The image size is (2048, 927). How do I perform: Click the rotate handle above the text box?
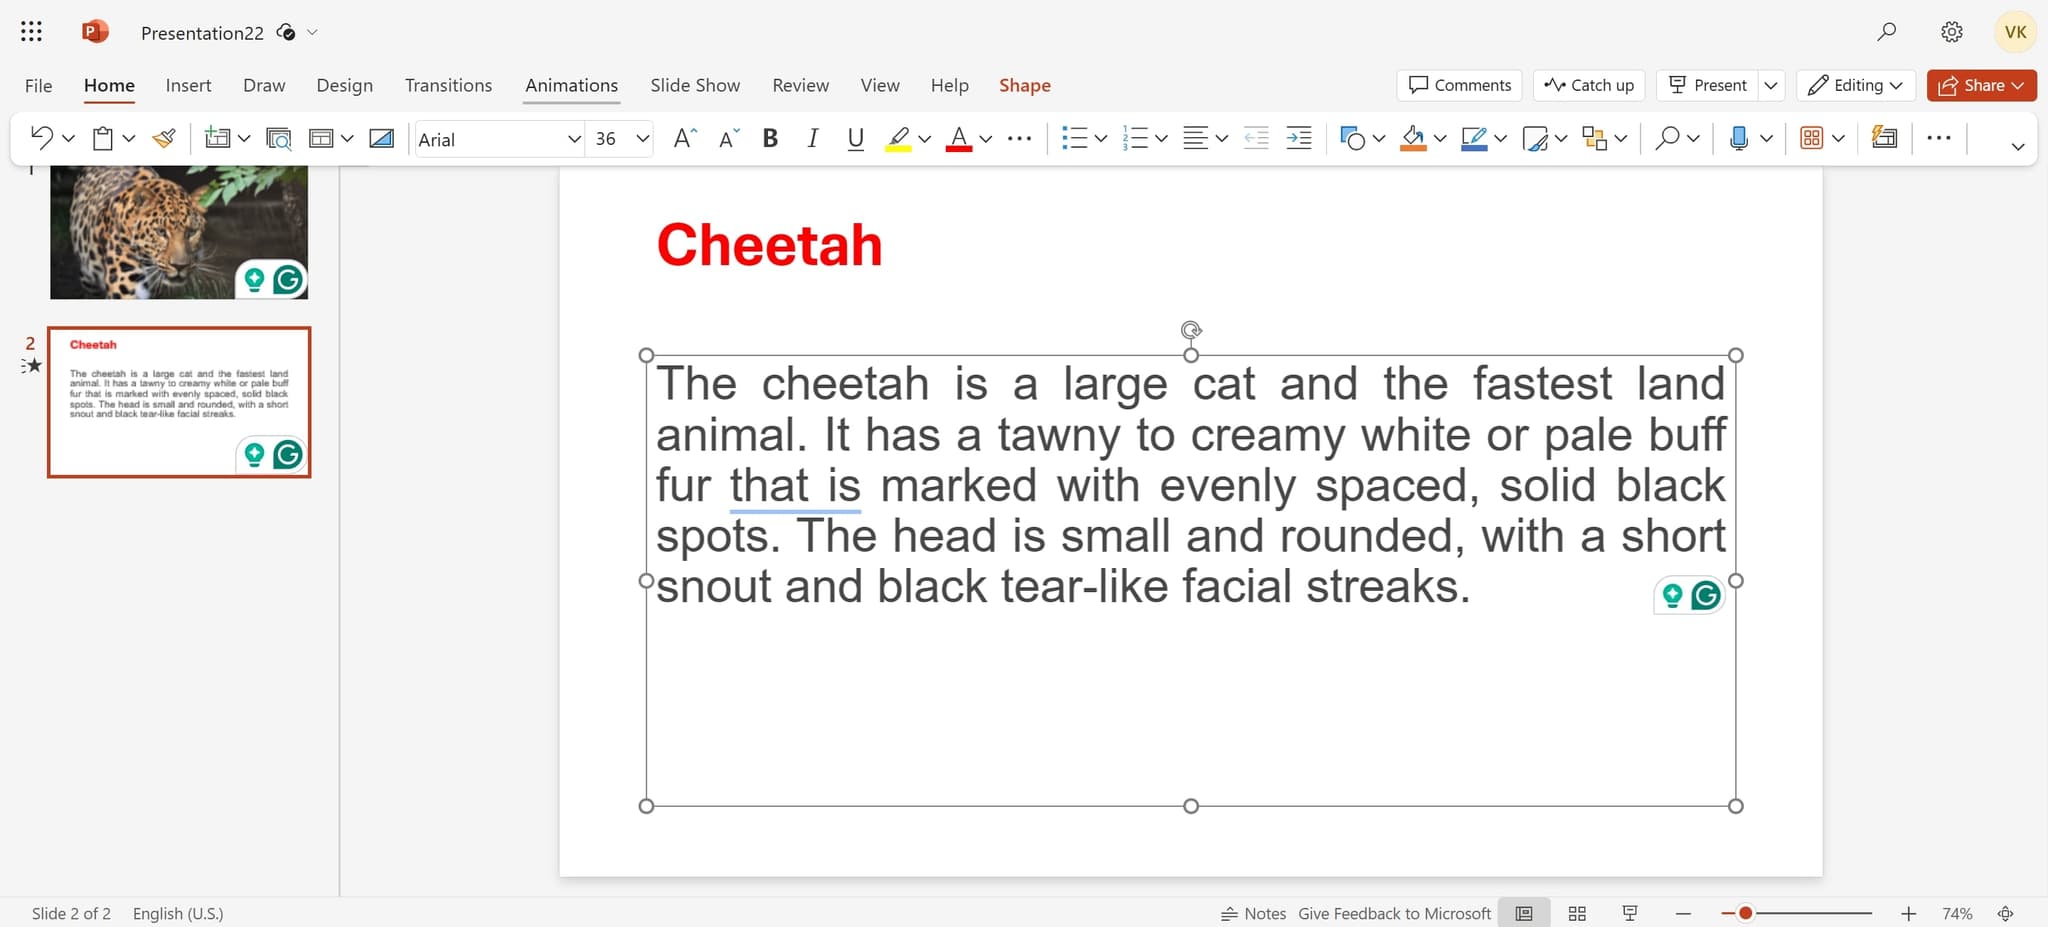pos(1190,330)
